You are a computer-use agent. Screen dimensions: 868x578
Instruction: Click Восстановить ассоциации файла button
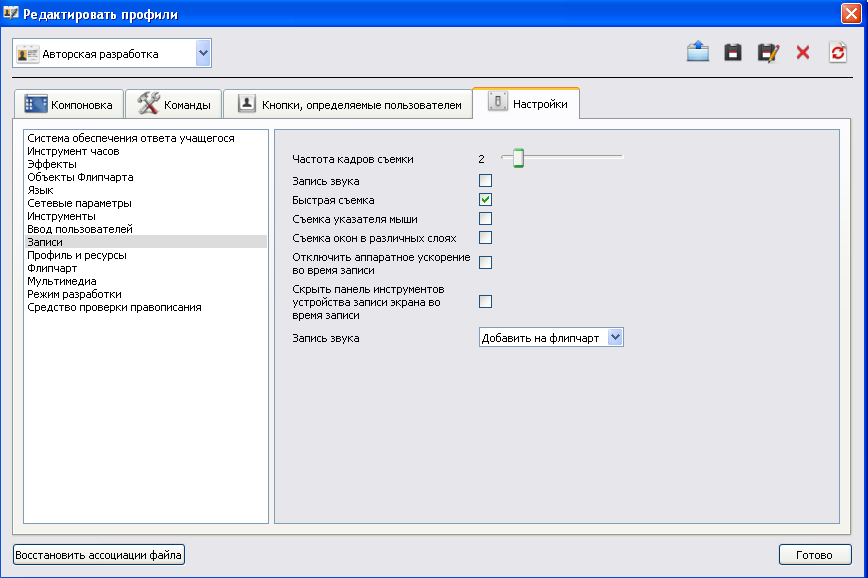pyautogui.click(x=99, y=554)
